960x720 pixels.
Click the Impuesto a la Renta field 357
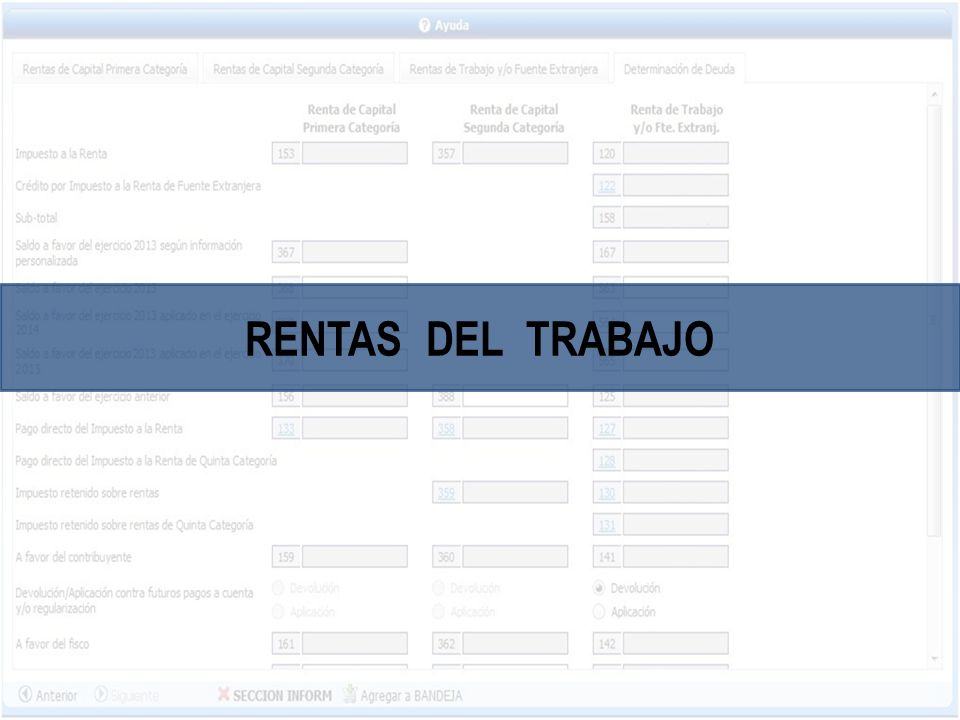click(x=516, y=153)
